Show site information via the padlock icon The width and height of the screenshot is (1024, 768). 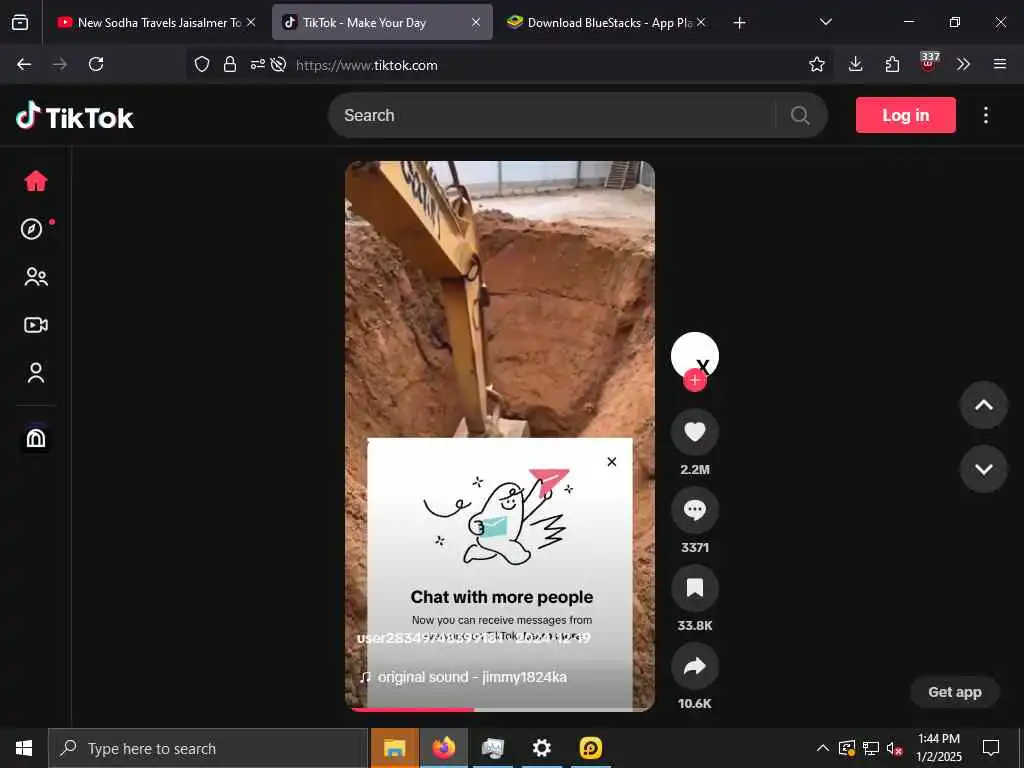[230, 64]
